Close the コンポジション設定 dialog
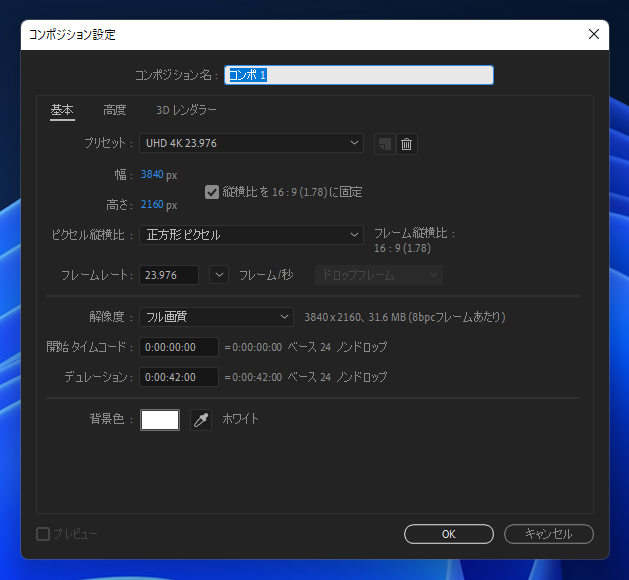629x580 pixels. [x=594, y=34]
